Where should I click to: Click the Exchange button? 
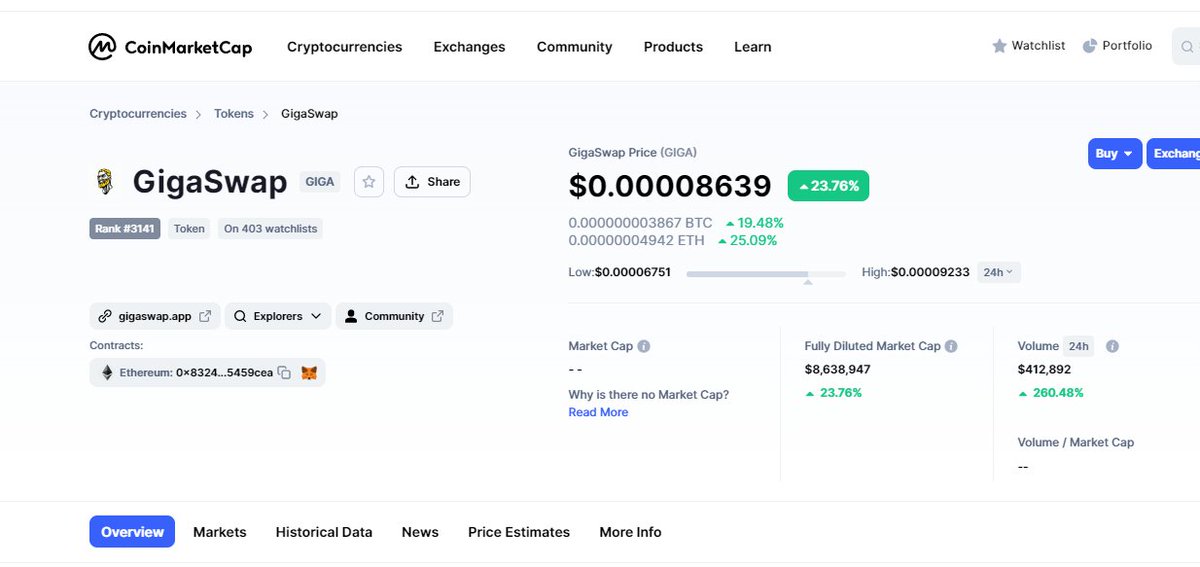pyautogui.click(x=1173, y=153)
